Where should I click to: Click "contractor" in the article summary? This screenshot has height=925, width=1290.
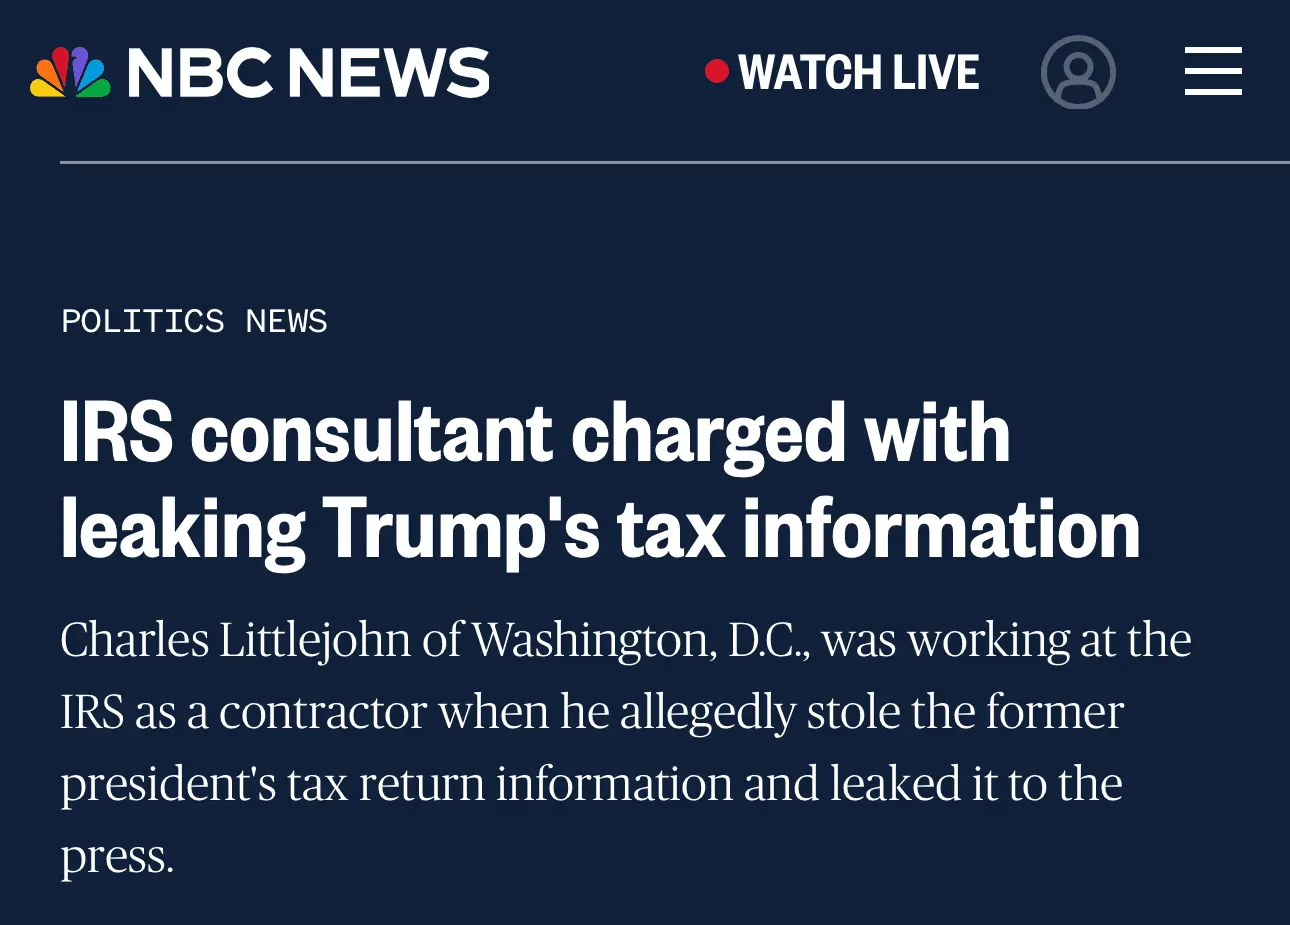(x=323, y=712)
